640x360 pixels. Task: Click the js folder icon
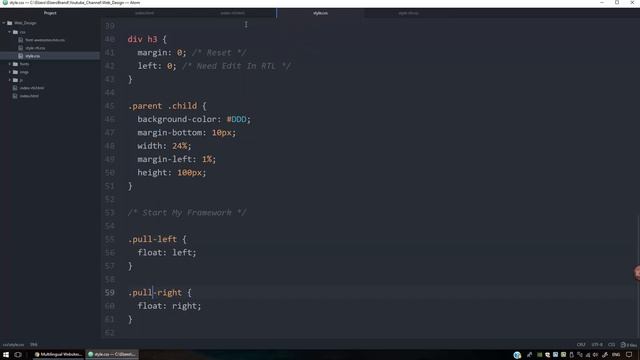point(16,80)
